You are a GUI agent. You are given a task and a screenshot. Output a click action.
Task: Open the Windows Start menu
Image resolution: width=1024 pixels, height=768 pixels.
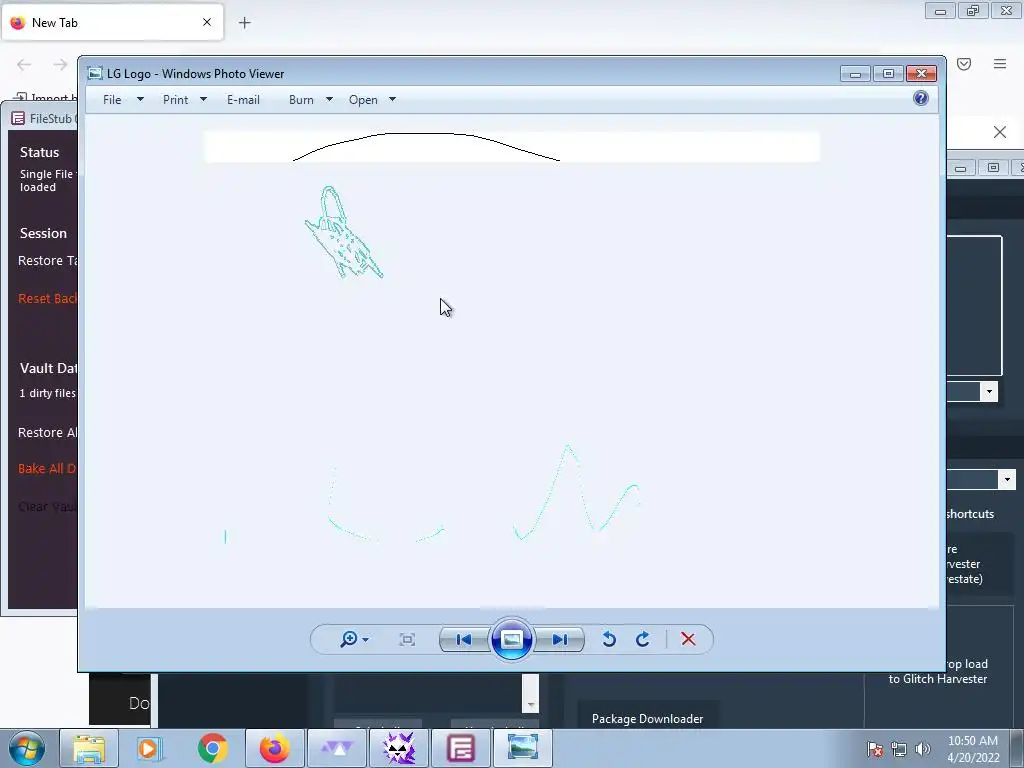pyautogui.click(x=27, y=748)
